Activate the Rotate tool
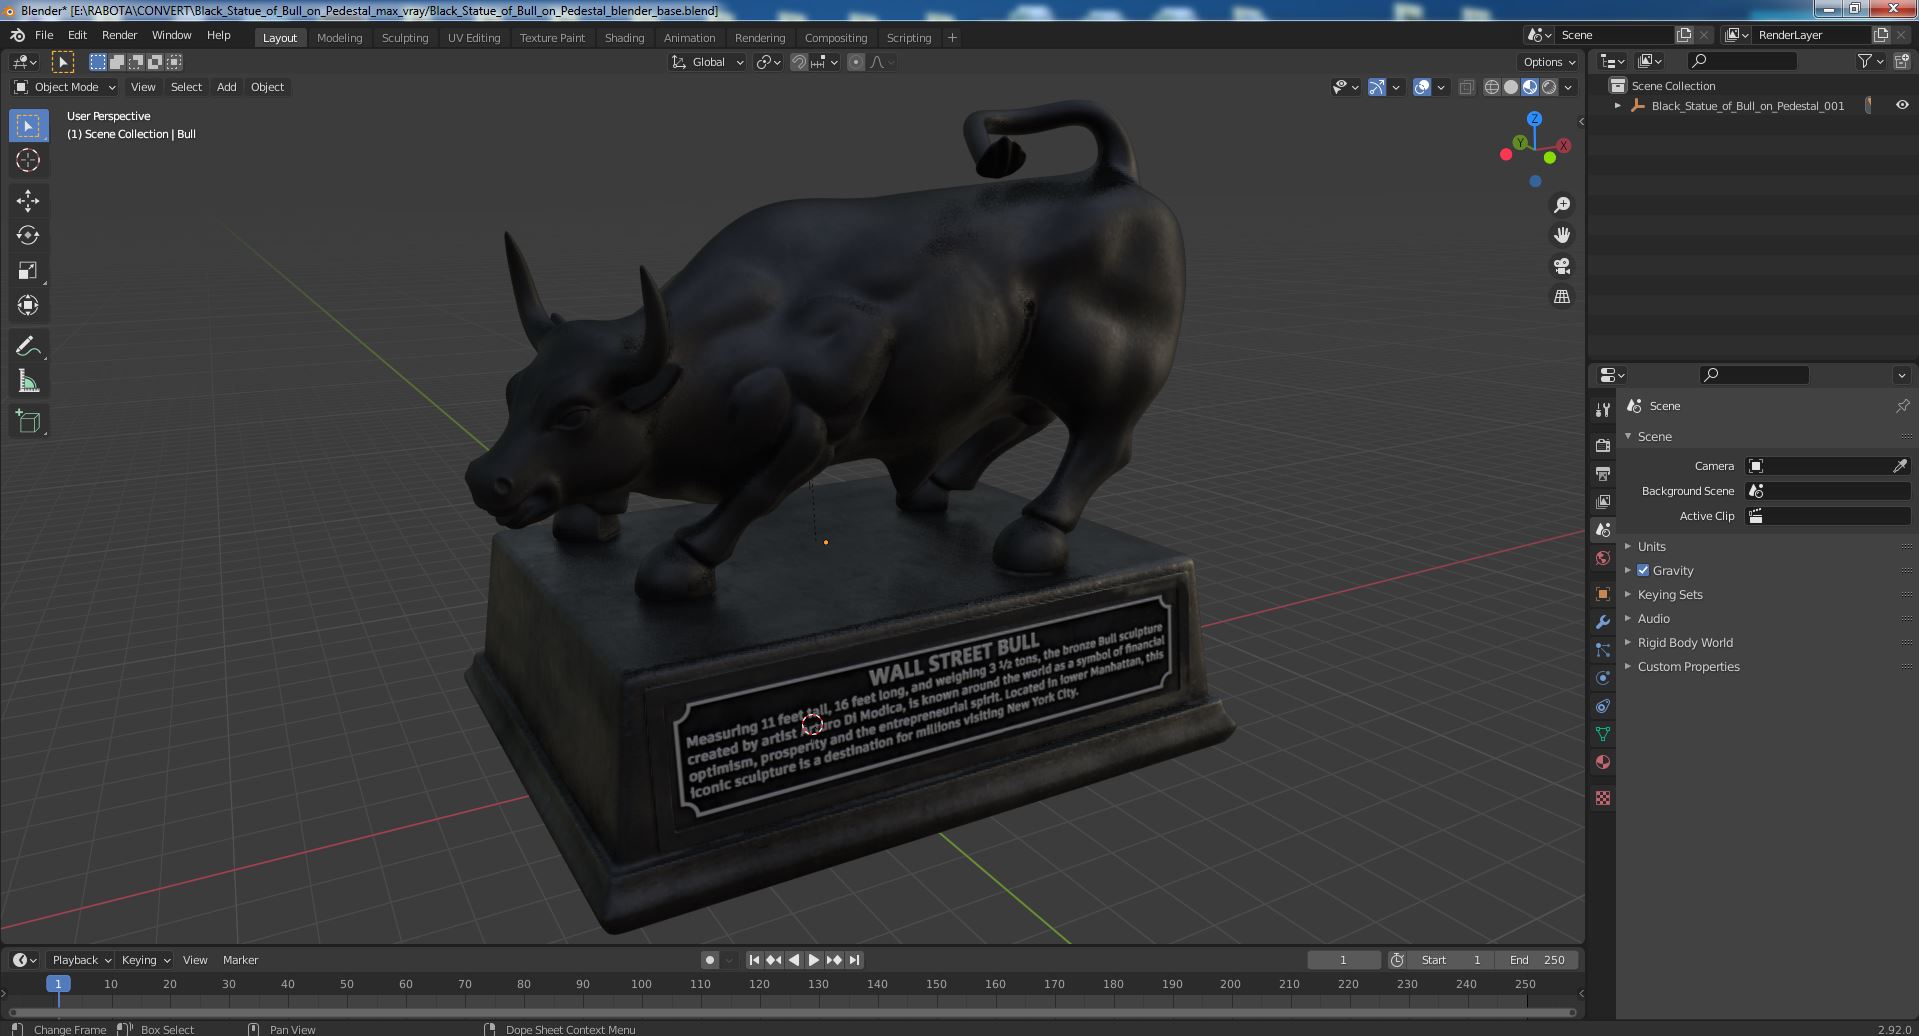Image resolution: width=1919 pixels, height=1036 pixels. [28, 236]
